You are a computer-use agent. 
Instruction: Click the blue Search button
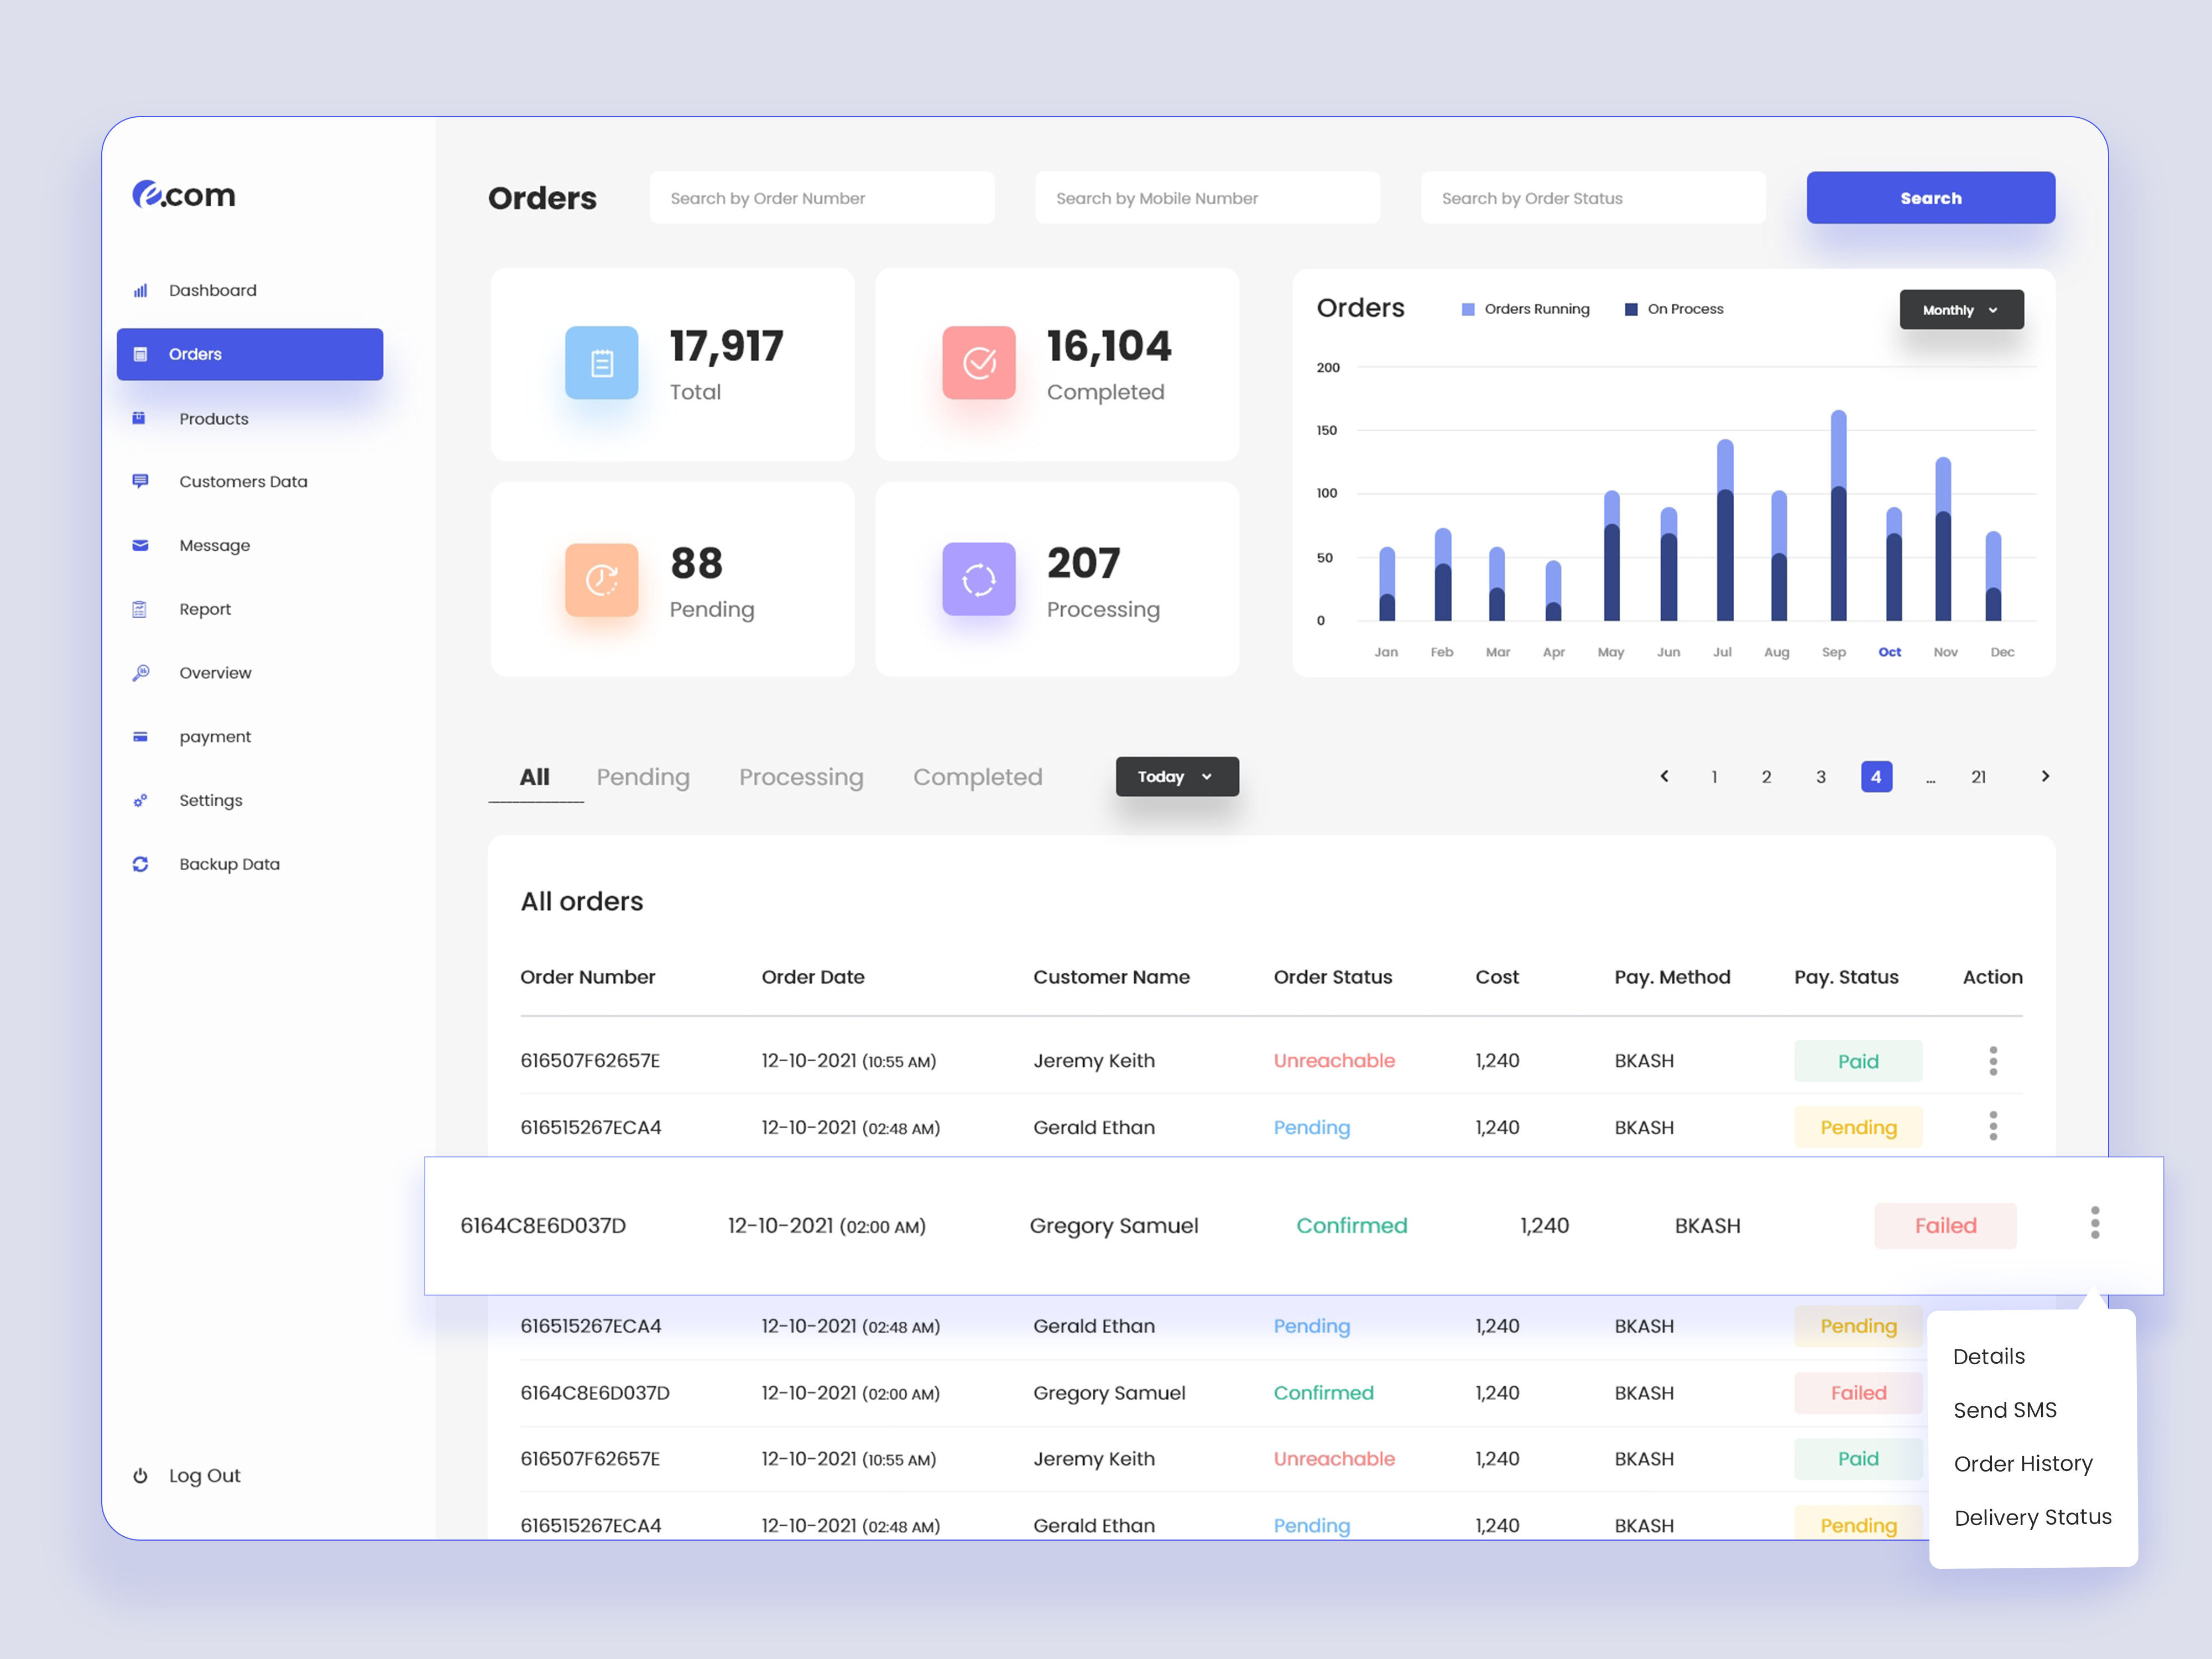[1930, 198]
